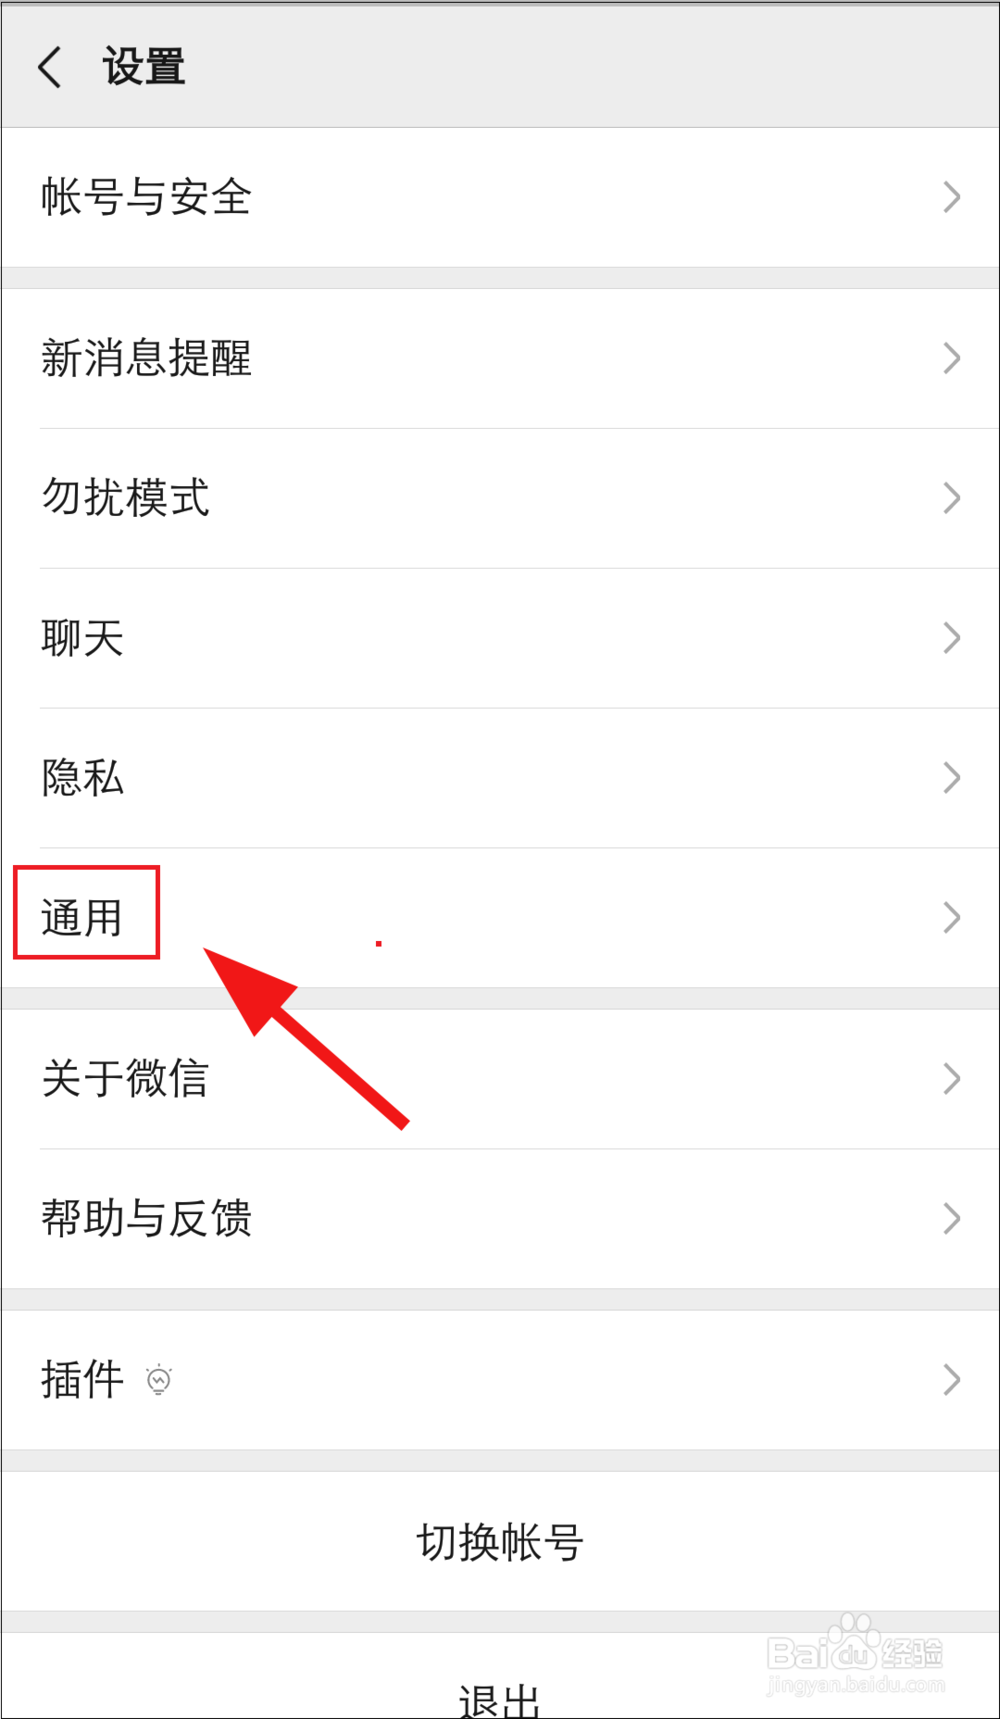The image size is (1000, 1719).
Task: Click chevron arrow on 新消息提醒 row
Action: tap(952, 358)
